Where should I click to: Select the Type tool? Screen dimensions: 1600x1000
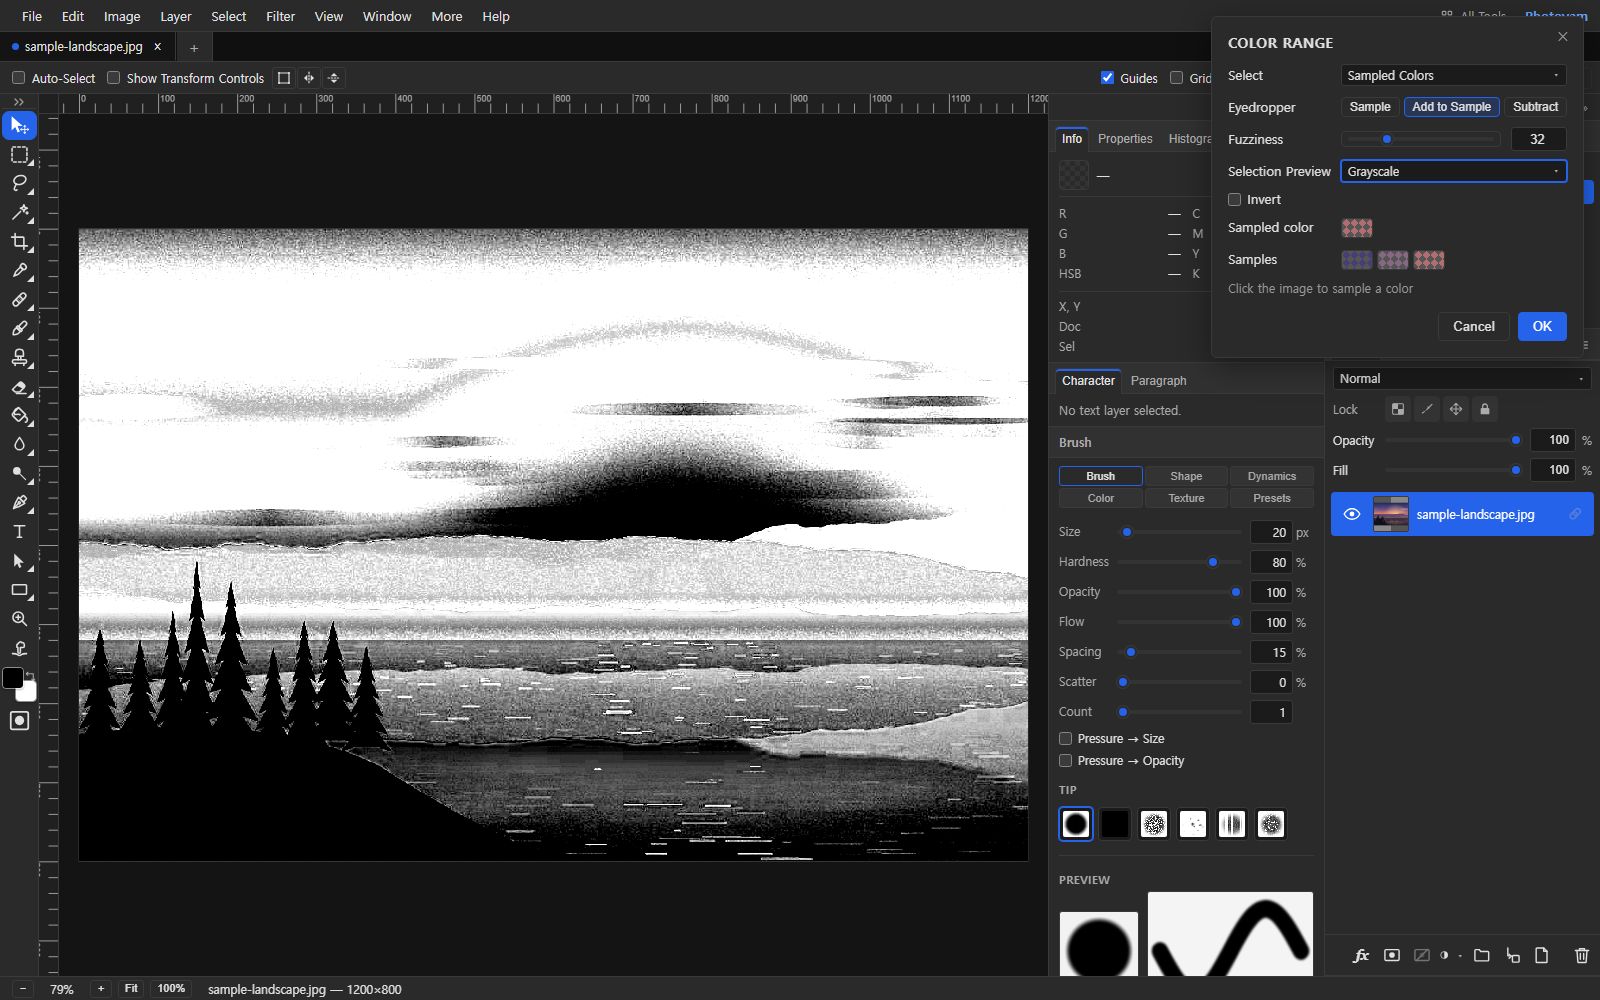point(19,531)
